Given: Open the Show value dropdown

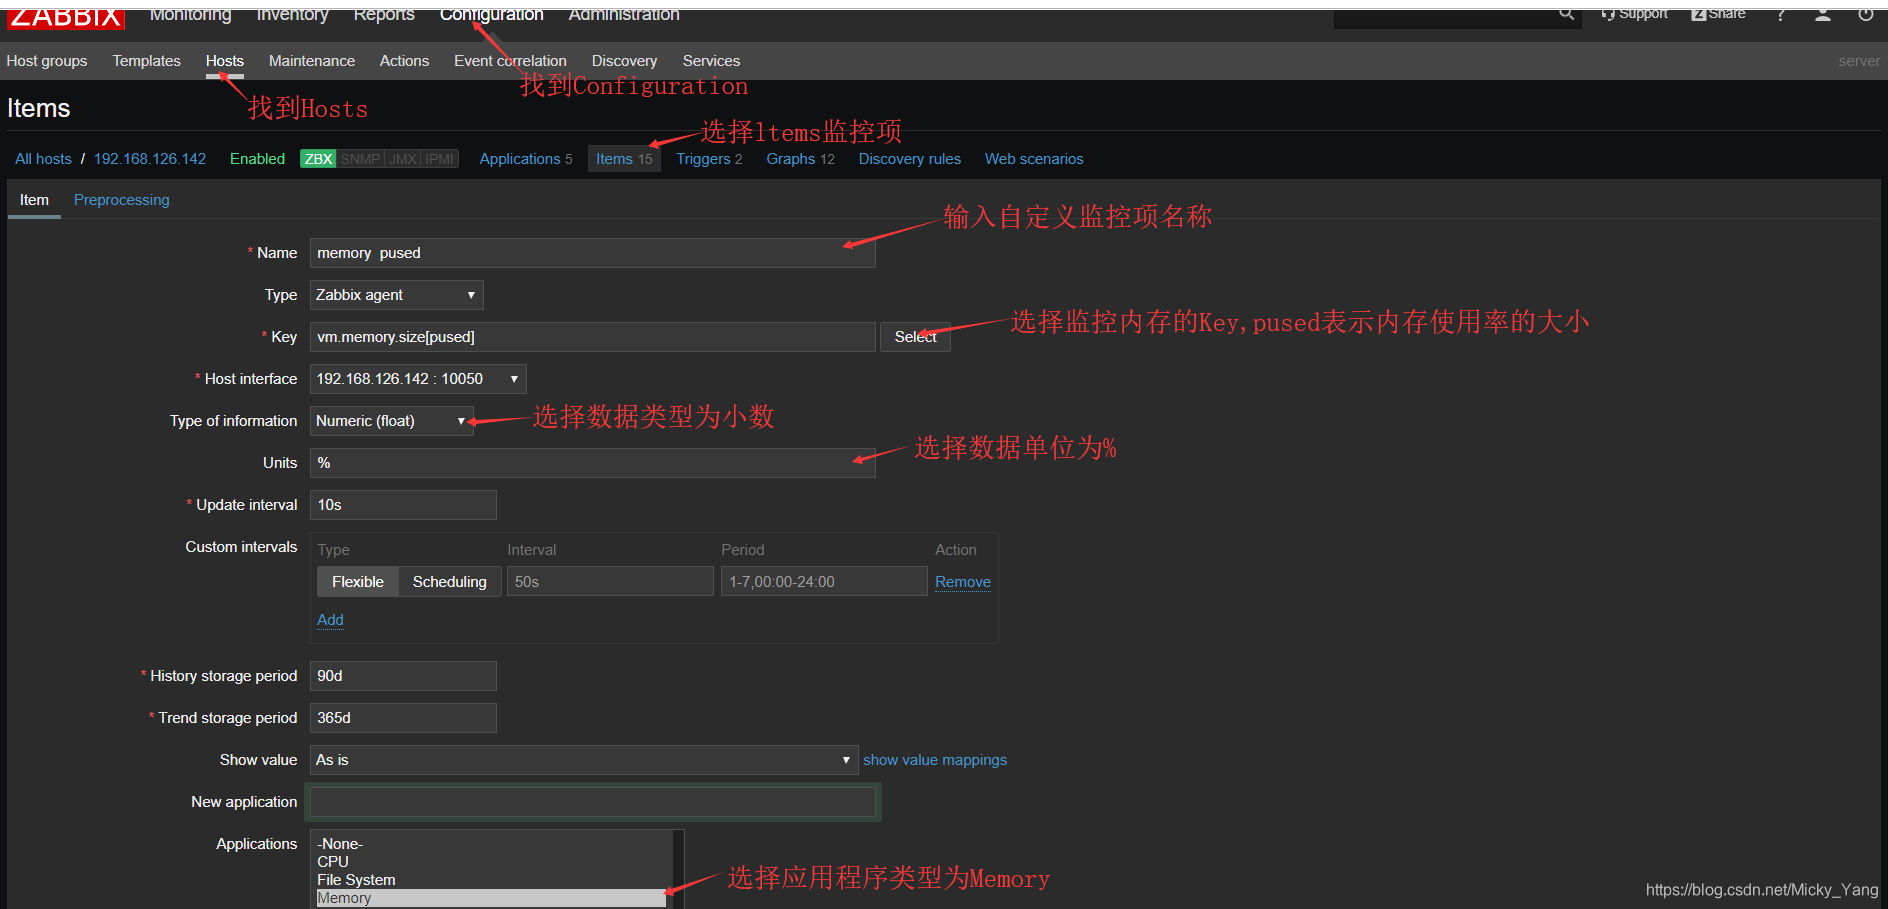Looking at the screenshot, I should [x=584, y=760].
